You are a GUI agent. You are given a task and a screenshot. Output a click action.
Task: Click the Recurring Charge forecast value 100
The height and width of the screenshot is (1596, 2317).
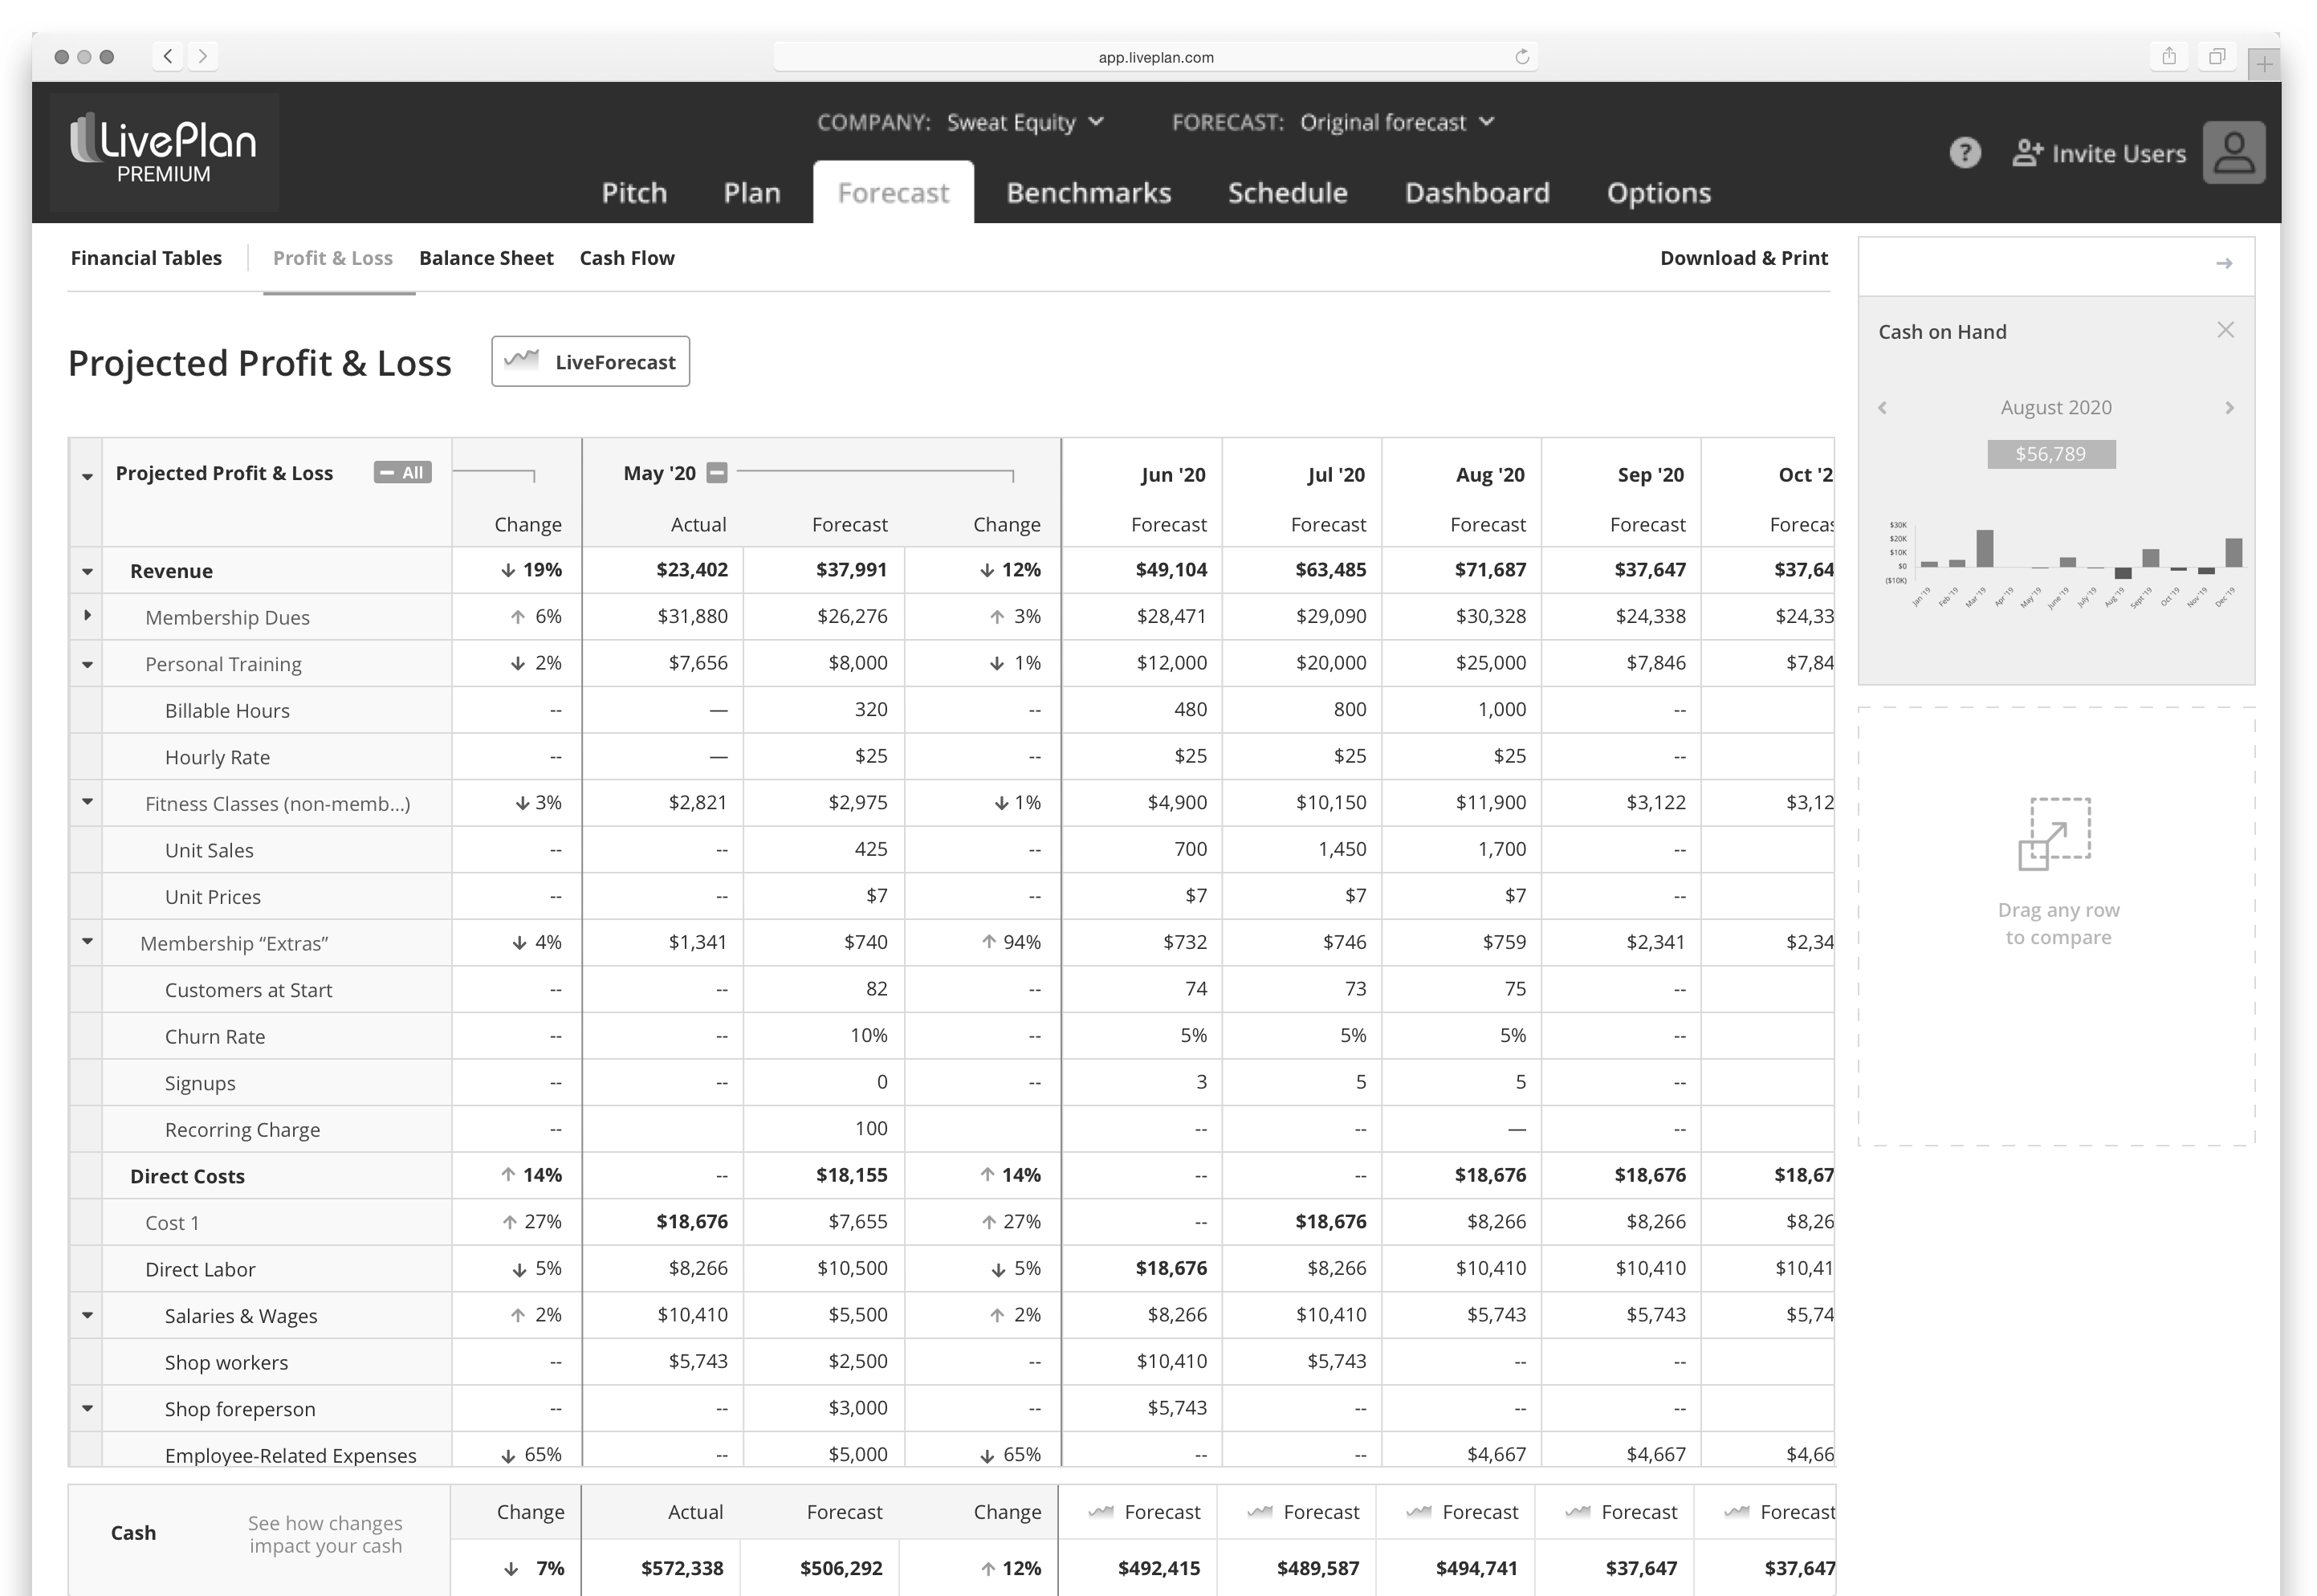pyautogui.click(x=871, y=1129)
